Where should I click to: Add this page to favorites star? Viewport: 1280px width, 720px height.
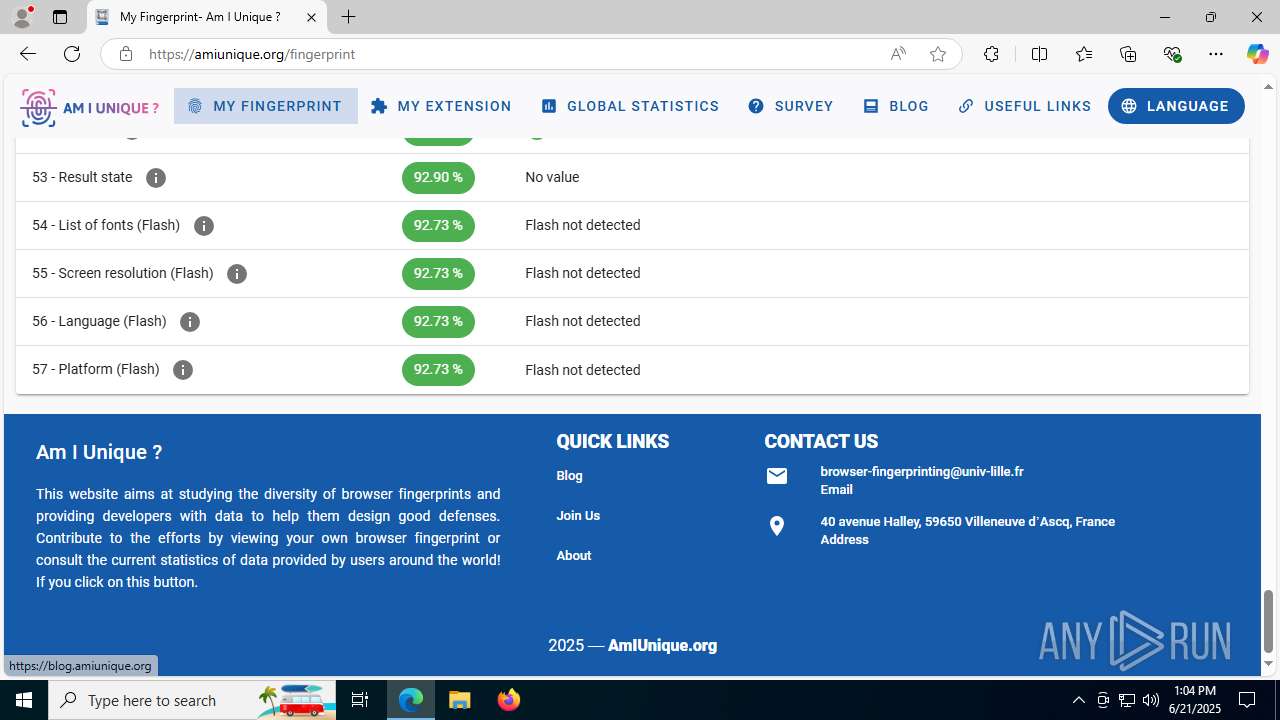click(x=938, y=54)
